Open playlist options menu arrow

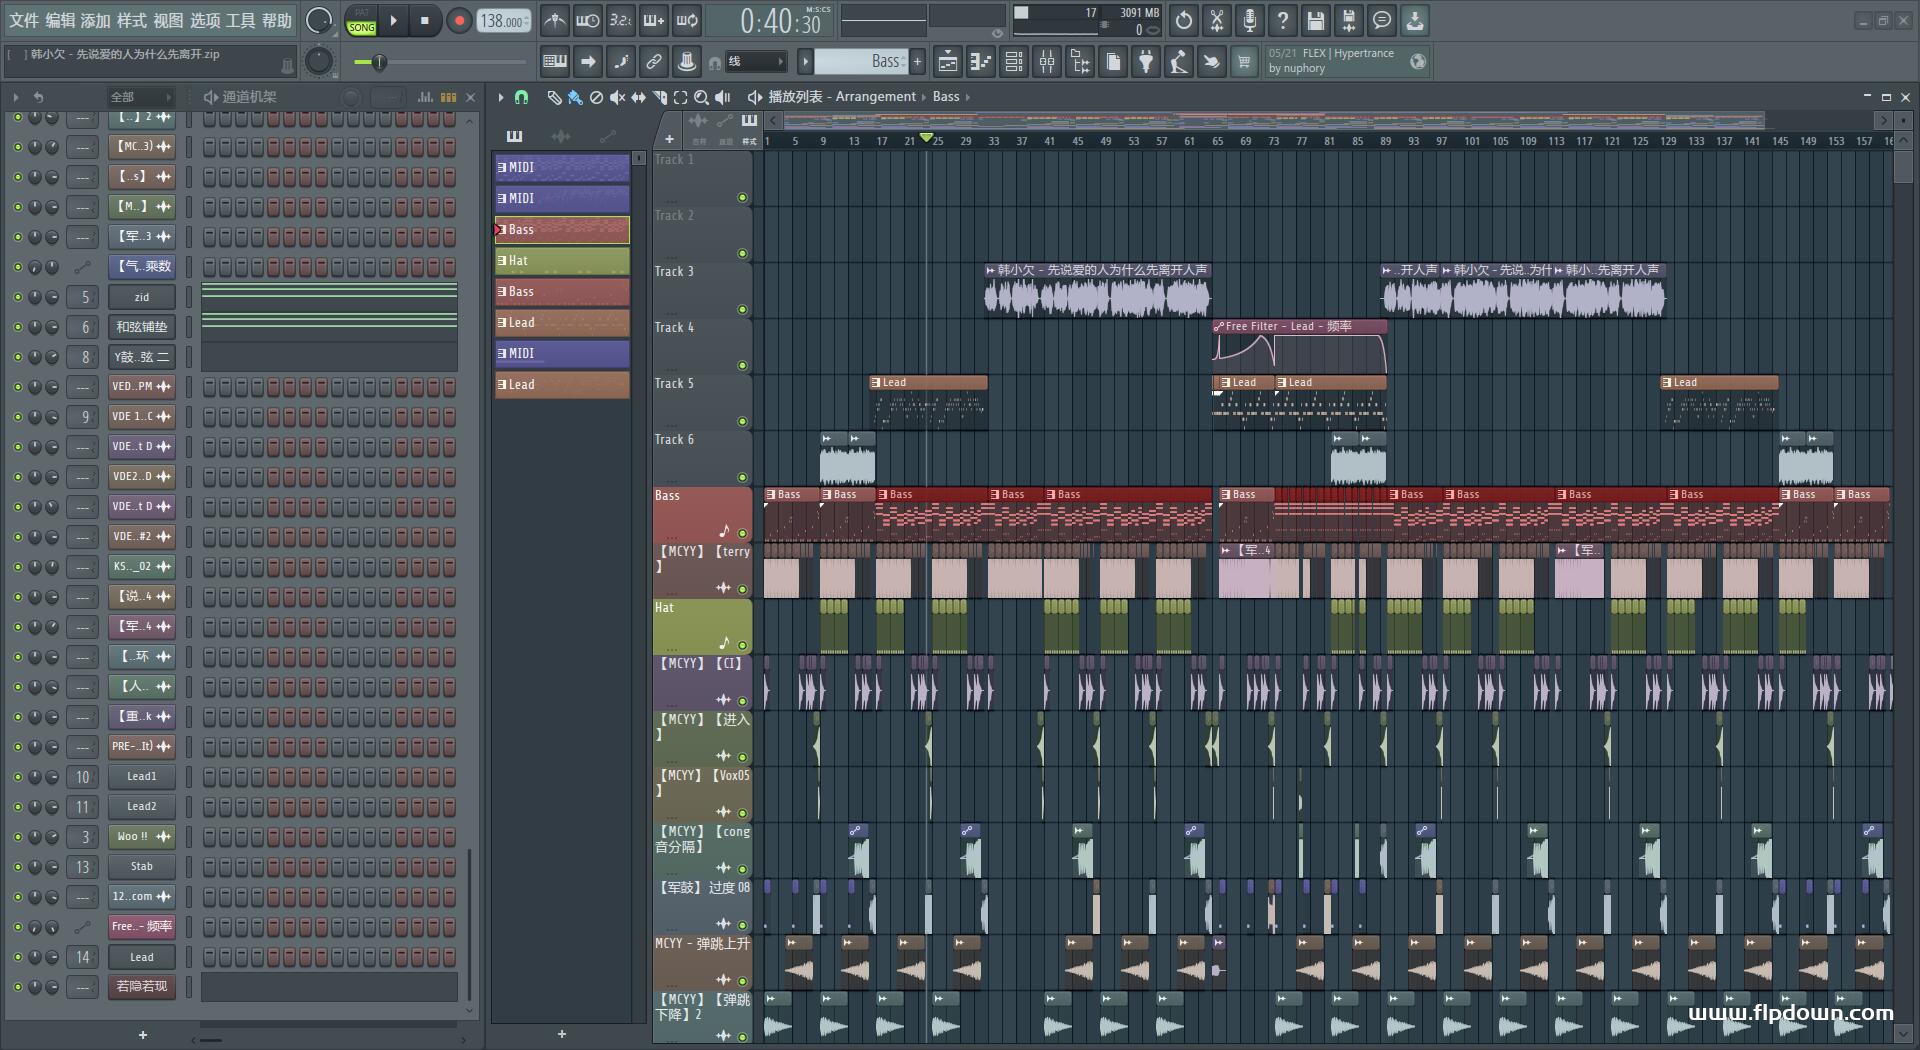click(x=501, y=97)
